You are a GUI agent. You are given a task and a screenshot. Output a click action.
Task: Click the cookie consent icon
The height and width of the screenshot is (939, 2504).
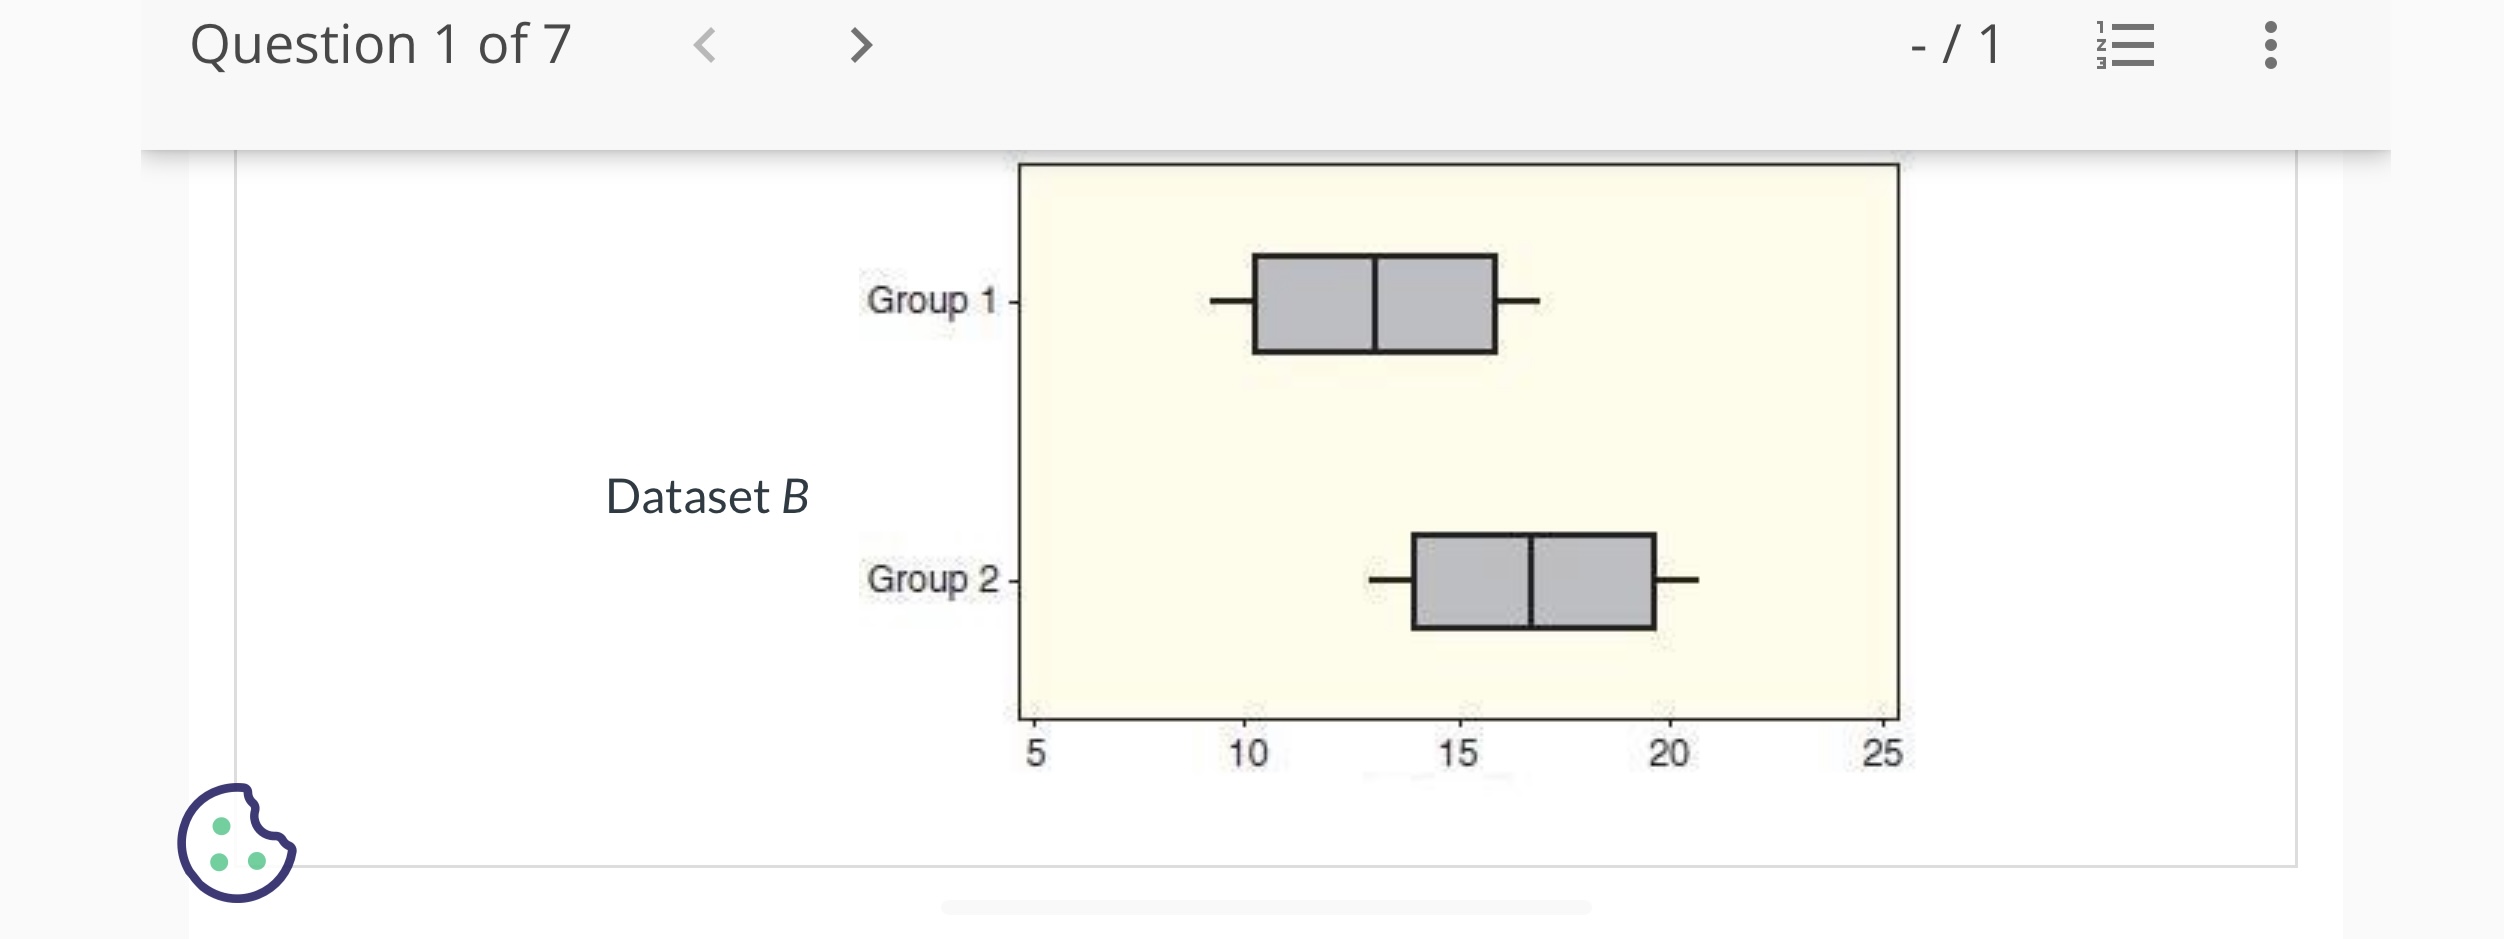(237, 843)
